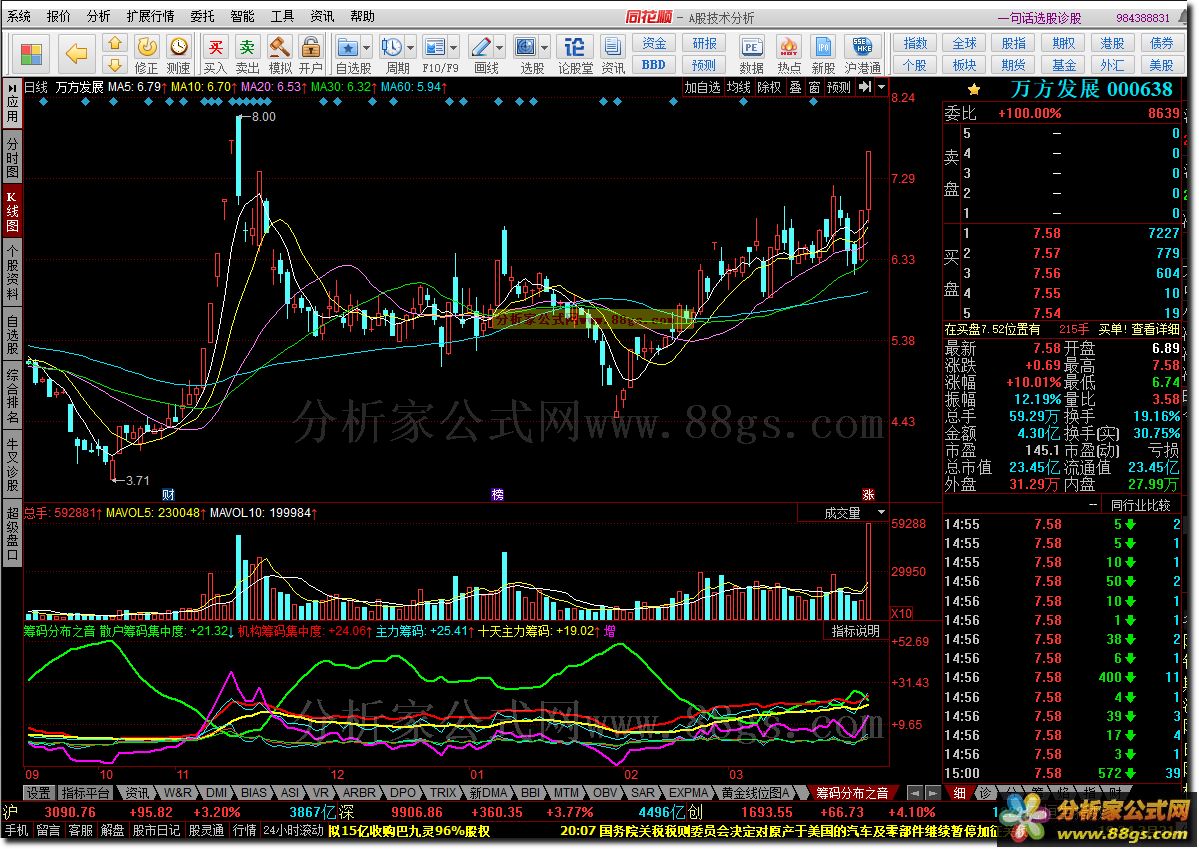This screenshot has height=849, width=1199.
Task: Open the 数据 PE data icon
Action: point(752,54)
